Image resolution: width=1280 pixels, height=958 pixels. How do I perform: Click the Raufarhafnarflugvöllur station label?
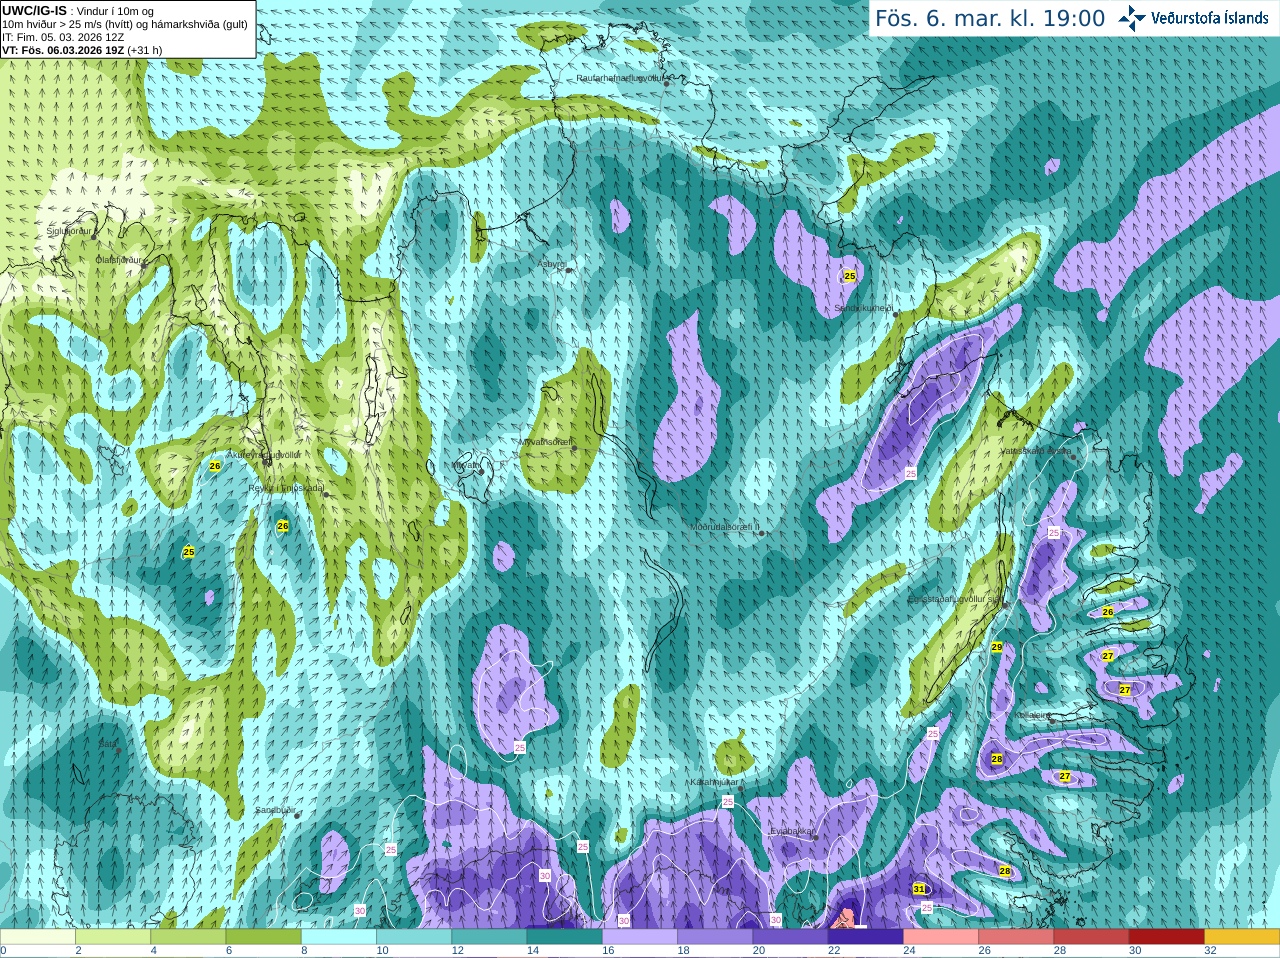click(620, 78)
